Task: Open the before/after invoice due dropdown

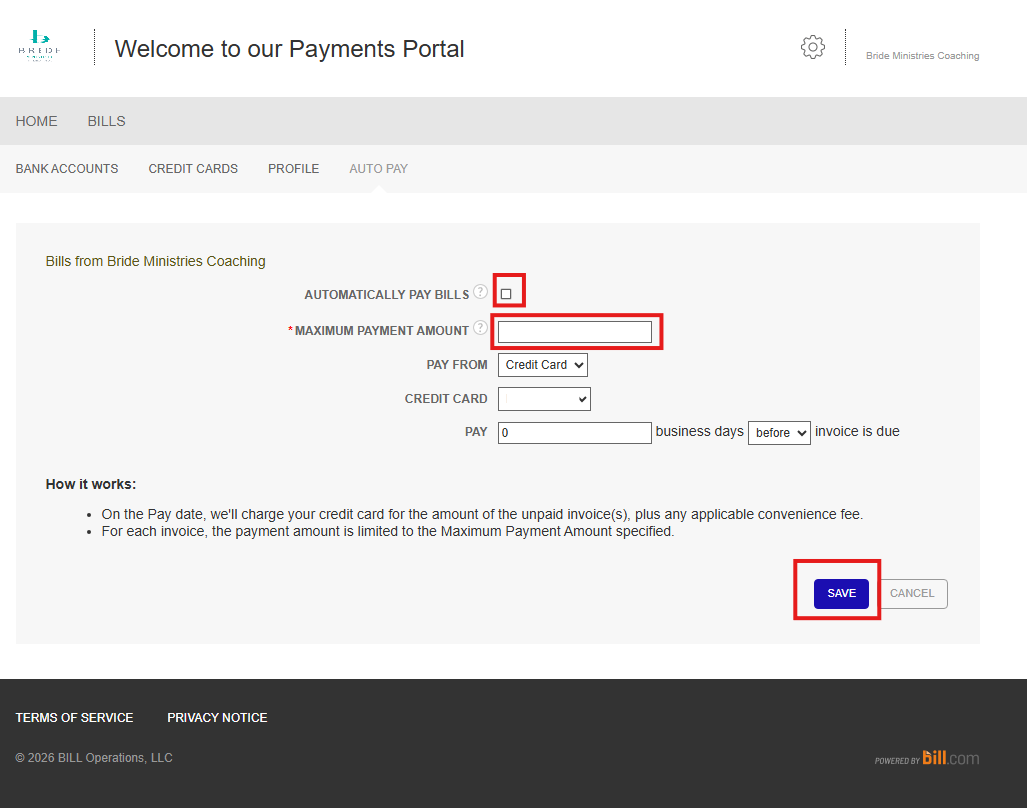Action: (779, 433)
